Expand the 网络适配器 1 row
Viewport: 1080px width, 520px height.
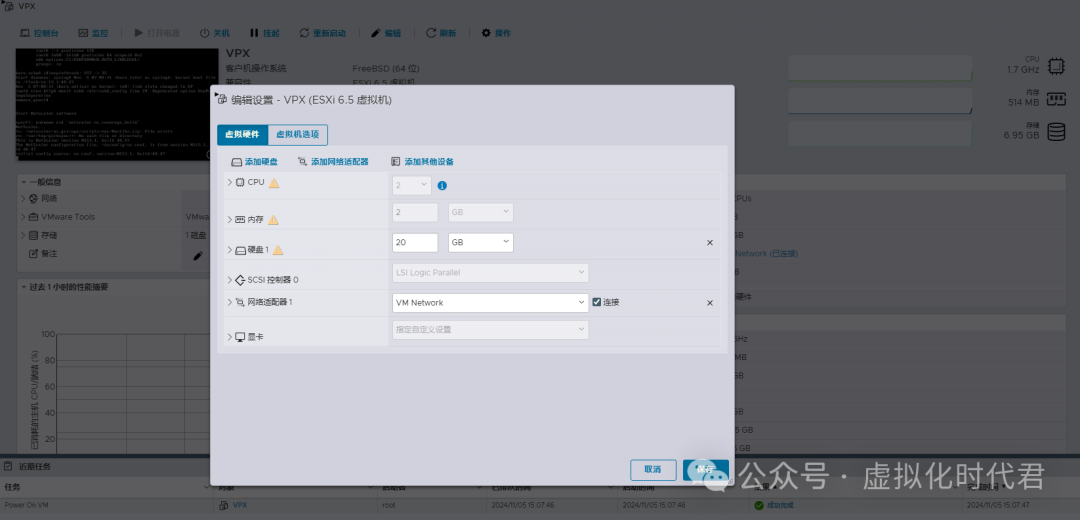click(x=230, y=302)
